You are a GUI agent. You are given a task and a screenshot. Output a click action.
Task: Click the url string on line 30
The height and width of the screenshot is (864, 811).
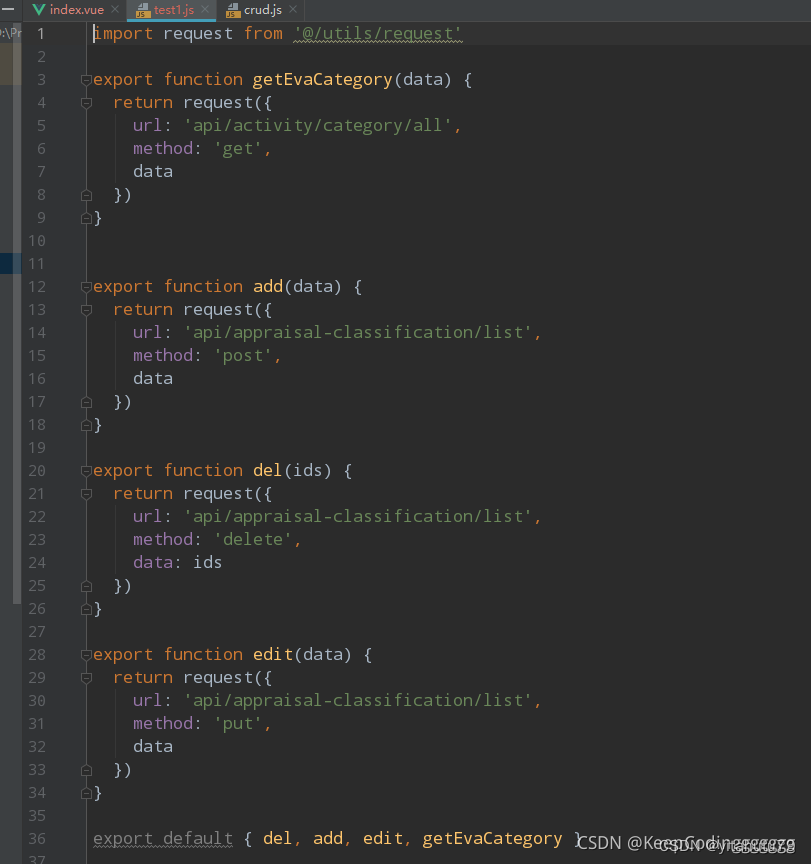click(x=358, y=701)
